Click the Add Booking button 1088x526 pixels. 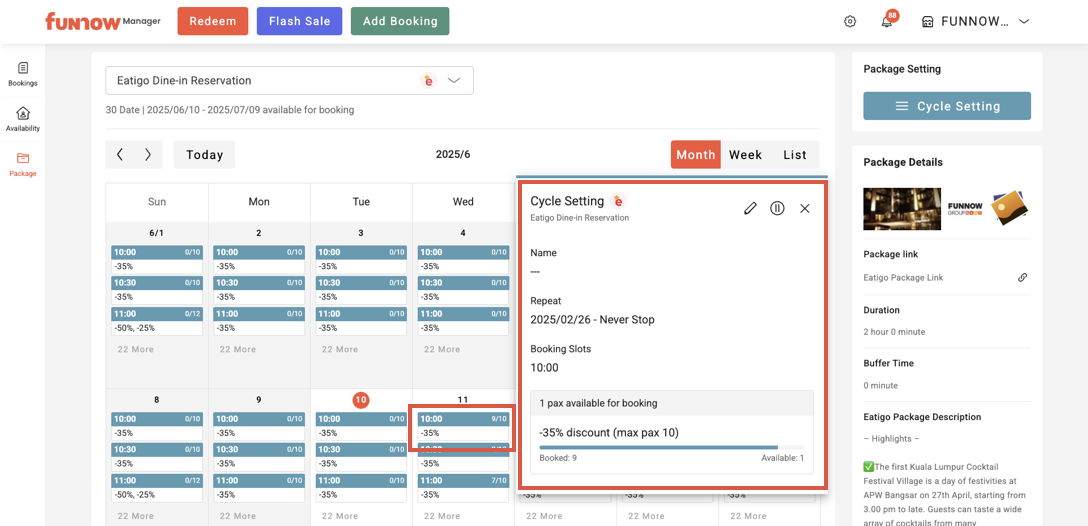400,22
